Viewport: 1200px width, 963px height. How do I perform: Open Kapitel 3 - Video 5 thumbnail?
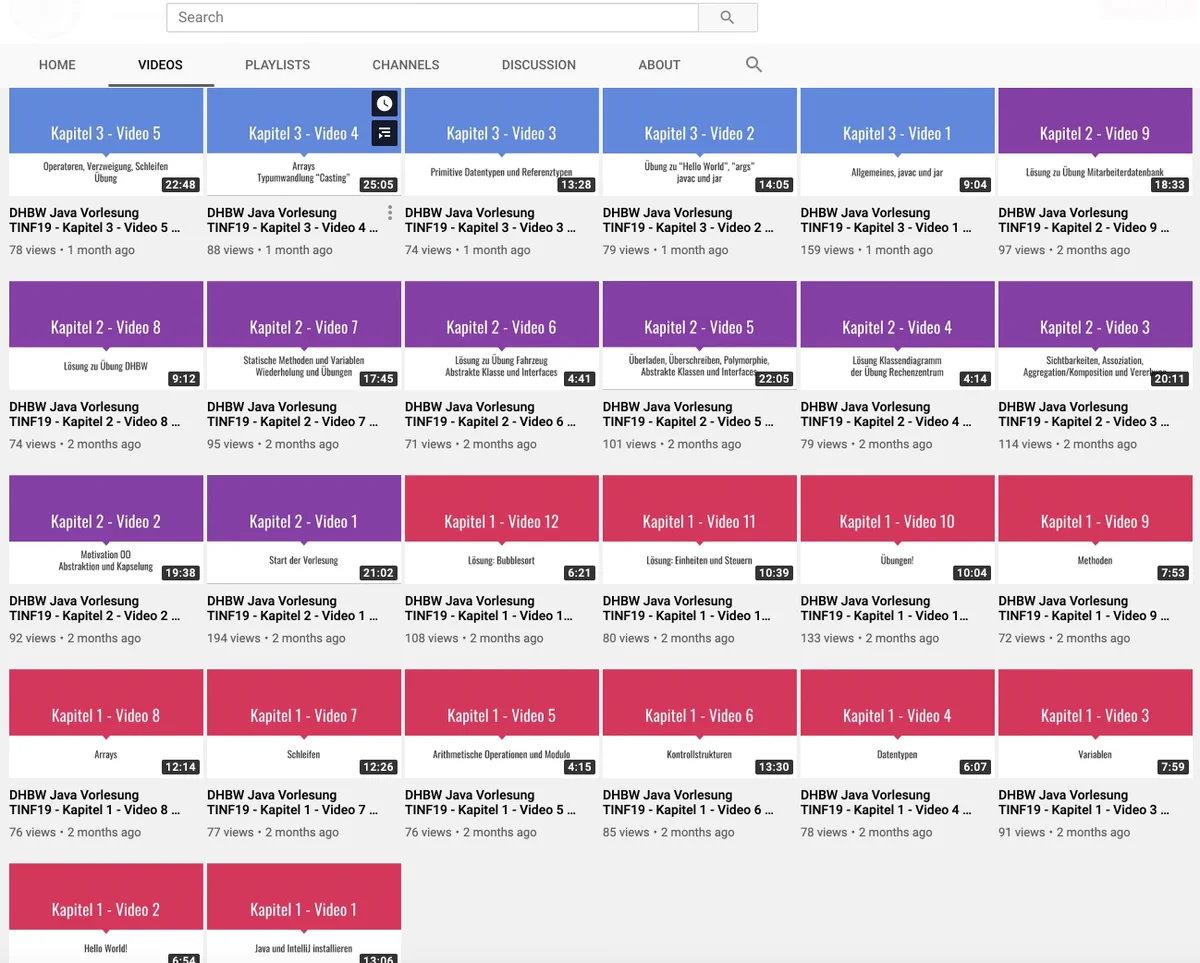click(106, 142)
